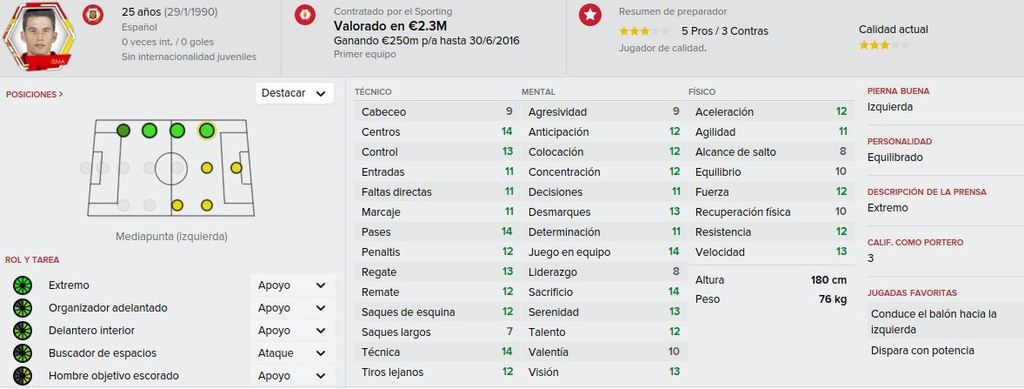Click the Calidad actual star rating
Viewport: 1024px width, 389px height.
(x=884, y=45)
